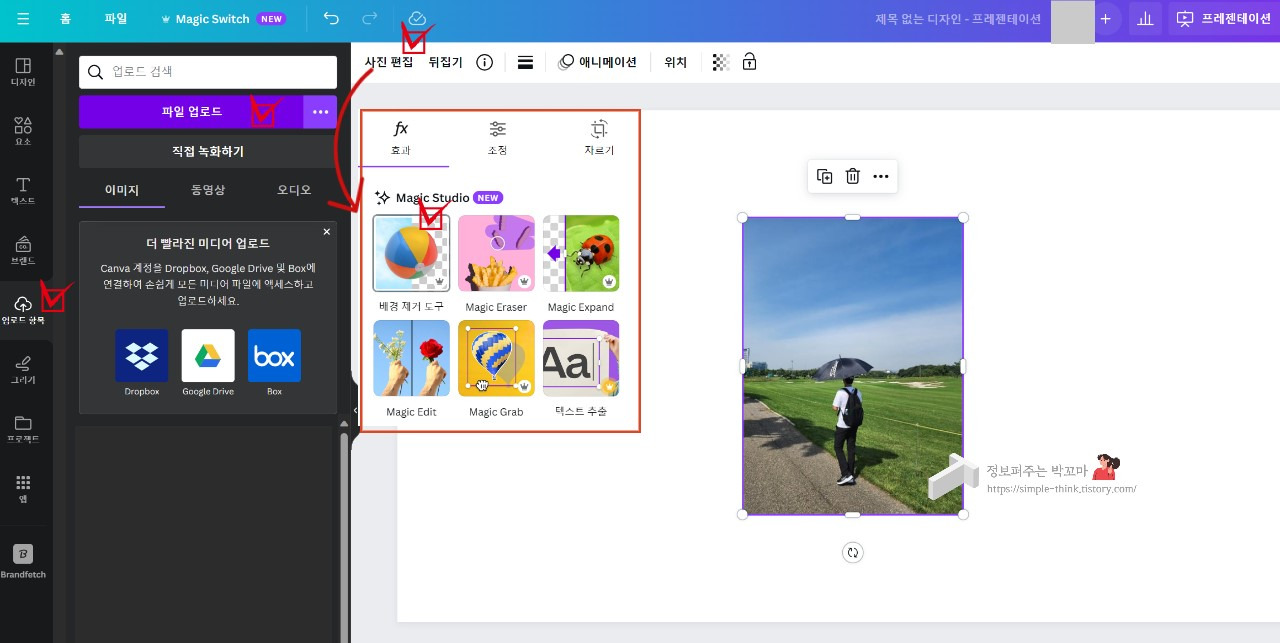Duplicate the selected image

(825, 176)
